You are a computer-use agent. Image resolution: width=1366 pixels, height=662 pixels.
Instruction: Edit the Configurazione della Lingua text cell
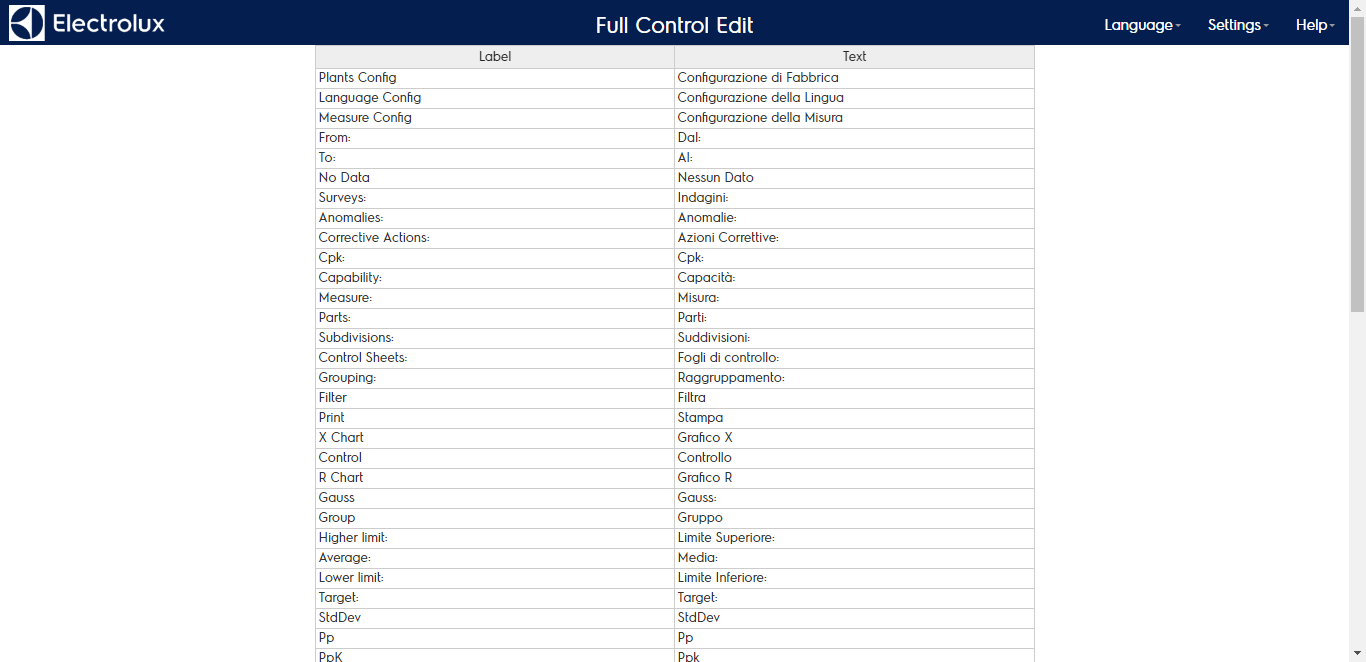pos(854,98)
